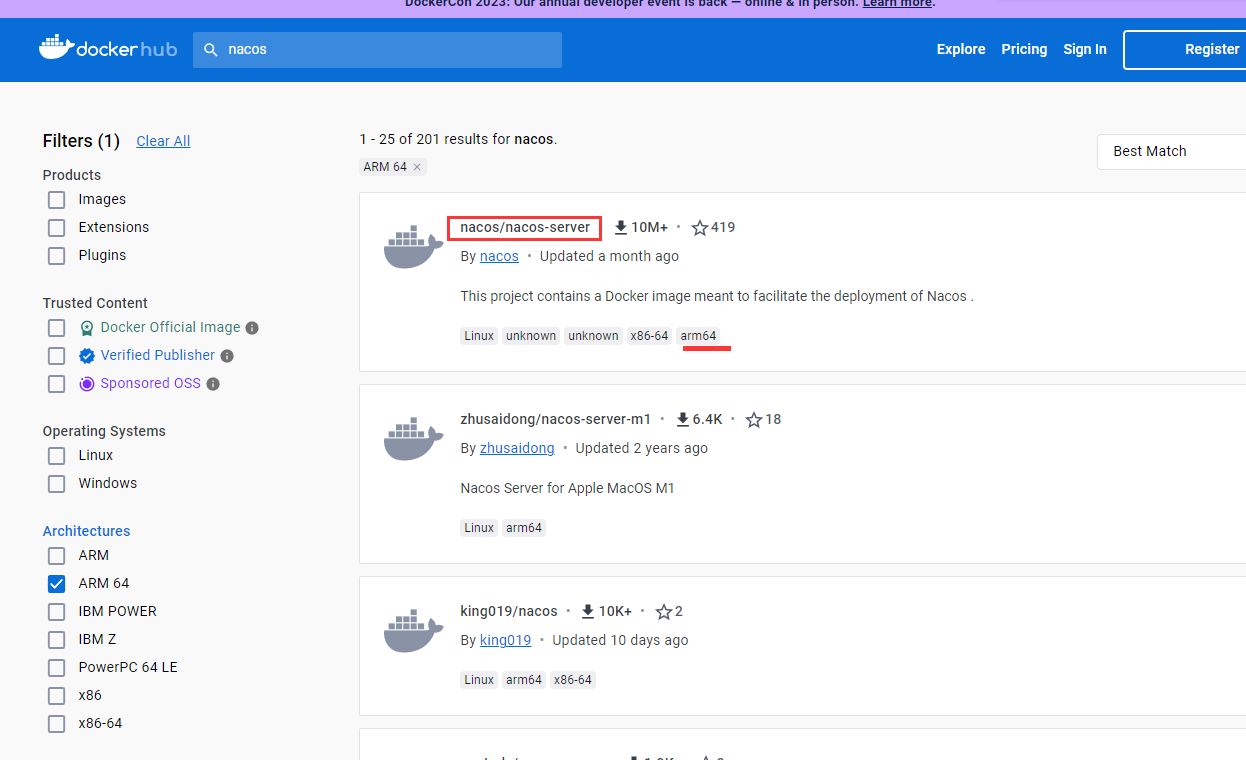Viewport: 1246px width, 760px height.
Task: Click the download icon beside 10K+
Action: pos(588,611)
